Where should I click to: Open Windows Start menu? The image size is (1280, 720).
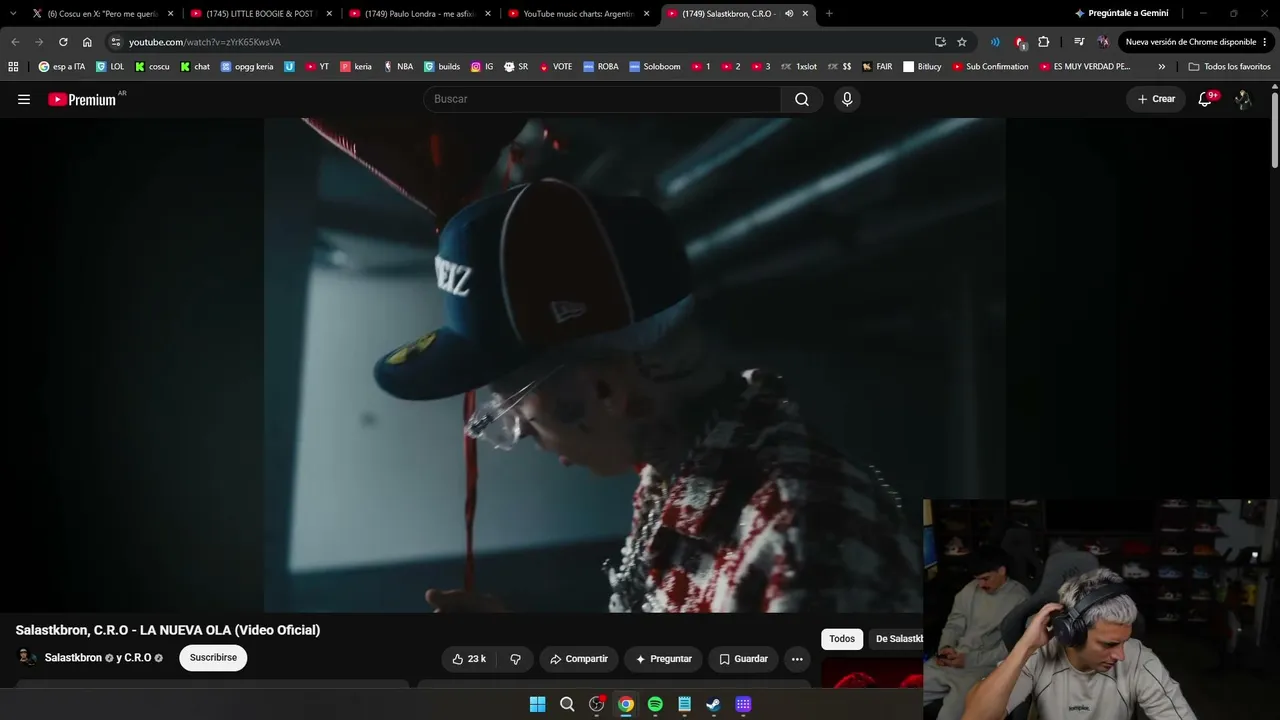[x=537, y=704]
